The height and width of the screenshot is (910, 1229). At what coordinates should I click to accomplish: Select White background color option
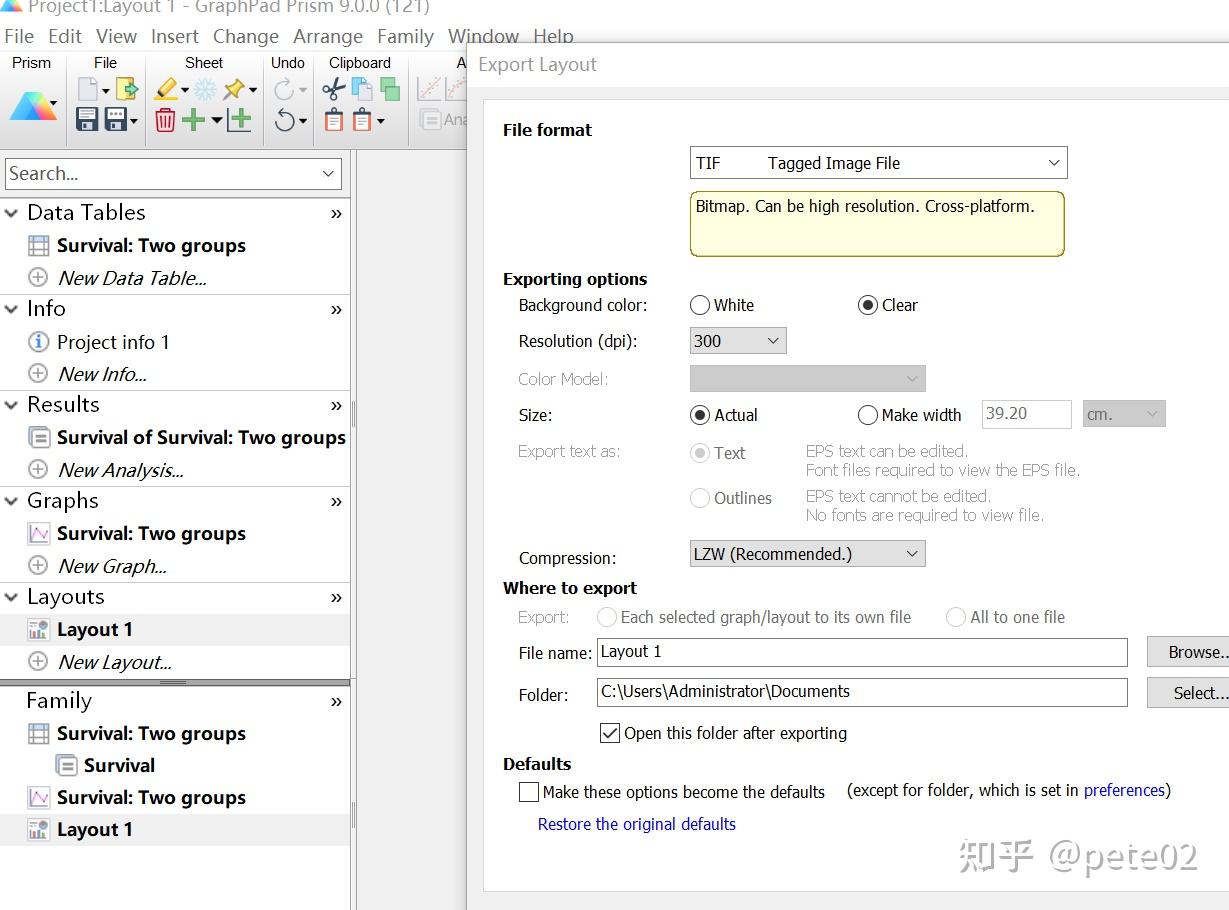(x=700, y=305)
